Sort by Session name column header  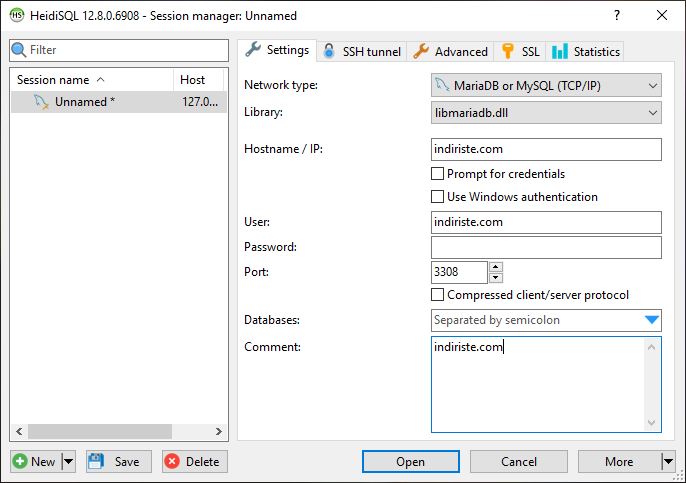tap(92, 80)
